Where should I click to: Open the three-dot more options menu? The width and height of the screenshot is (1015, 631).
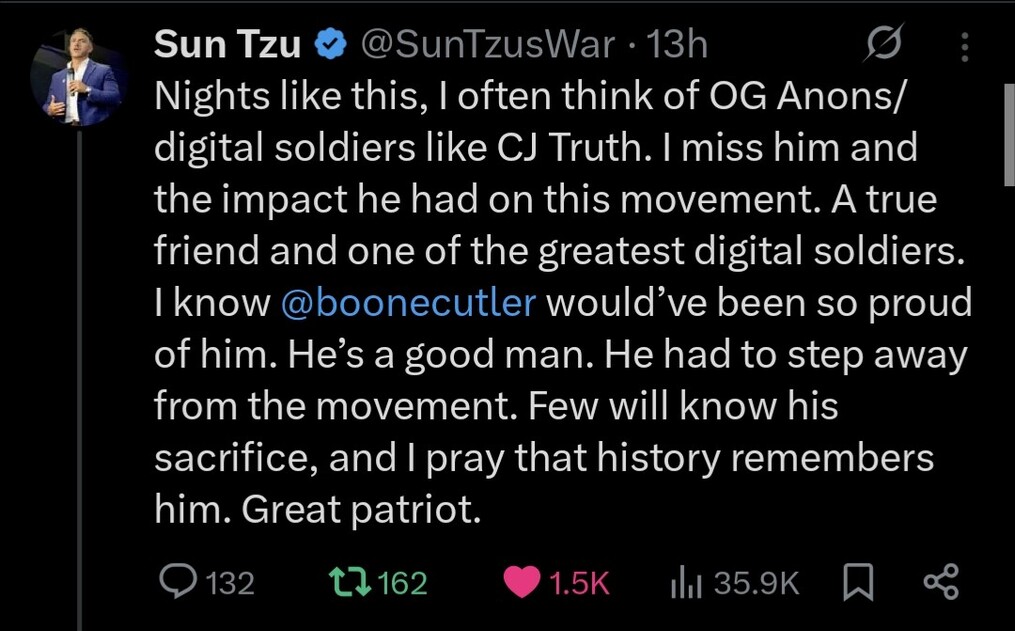pos(964,46)
